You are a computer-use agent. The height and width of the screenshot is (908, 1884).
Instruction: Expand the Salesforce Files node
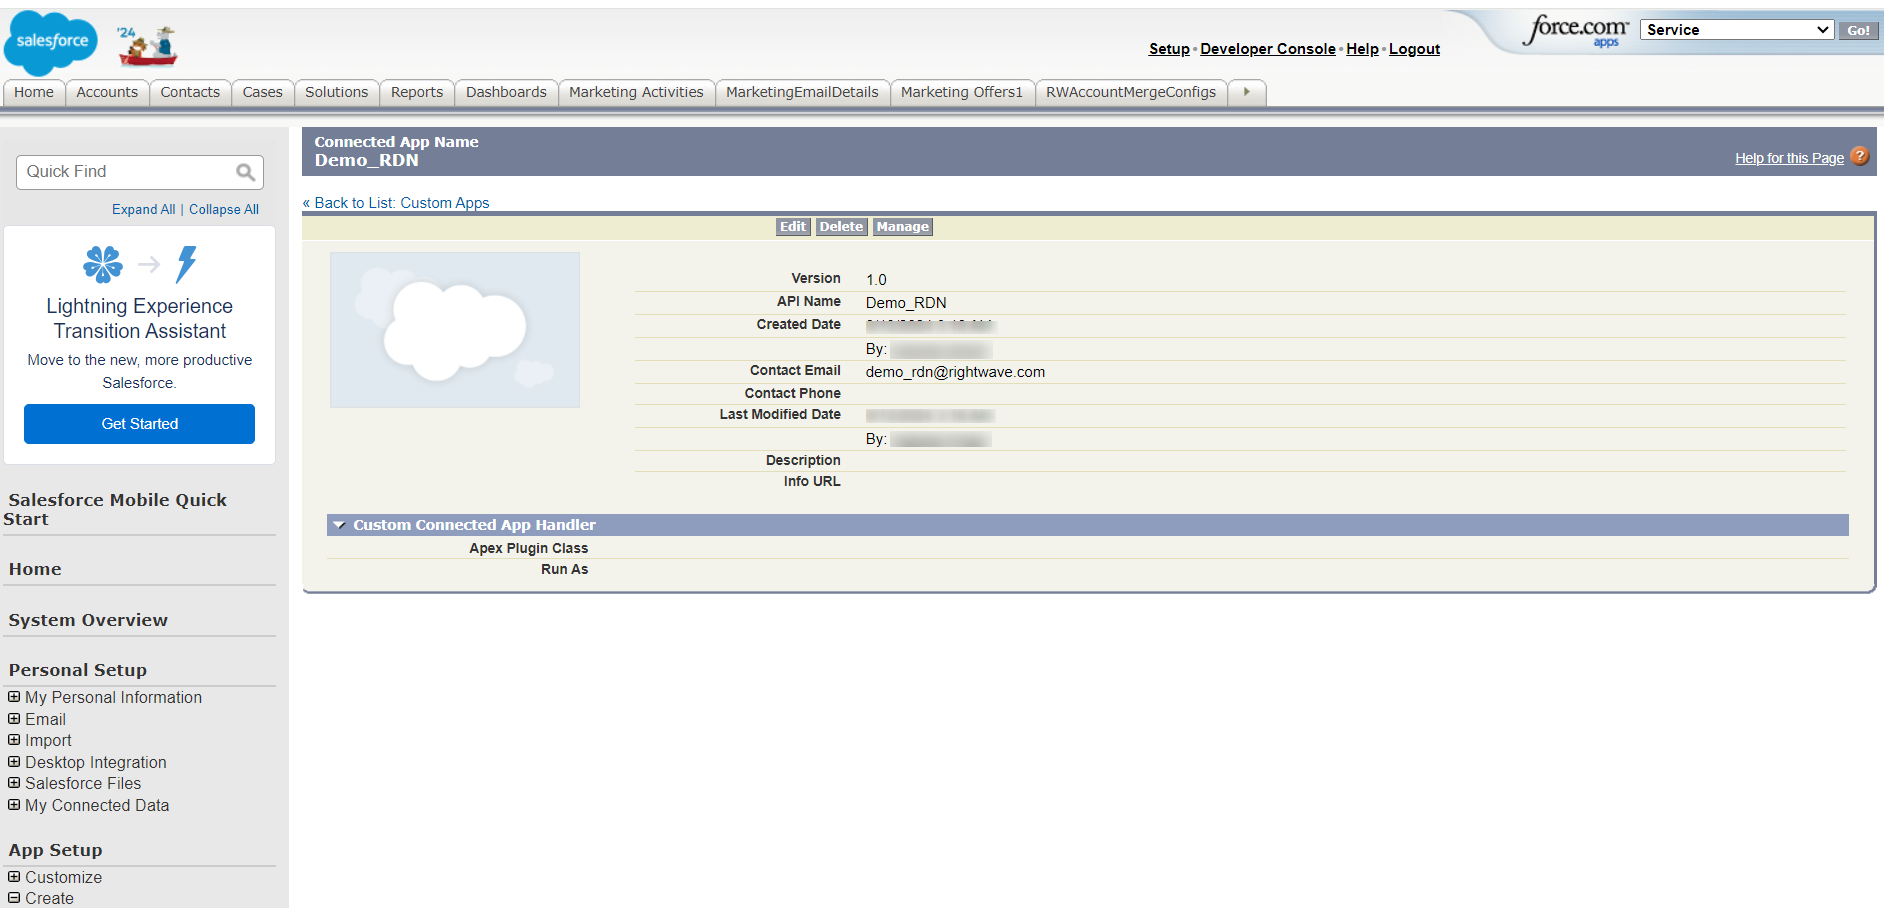click(x=14, y=783)
